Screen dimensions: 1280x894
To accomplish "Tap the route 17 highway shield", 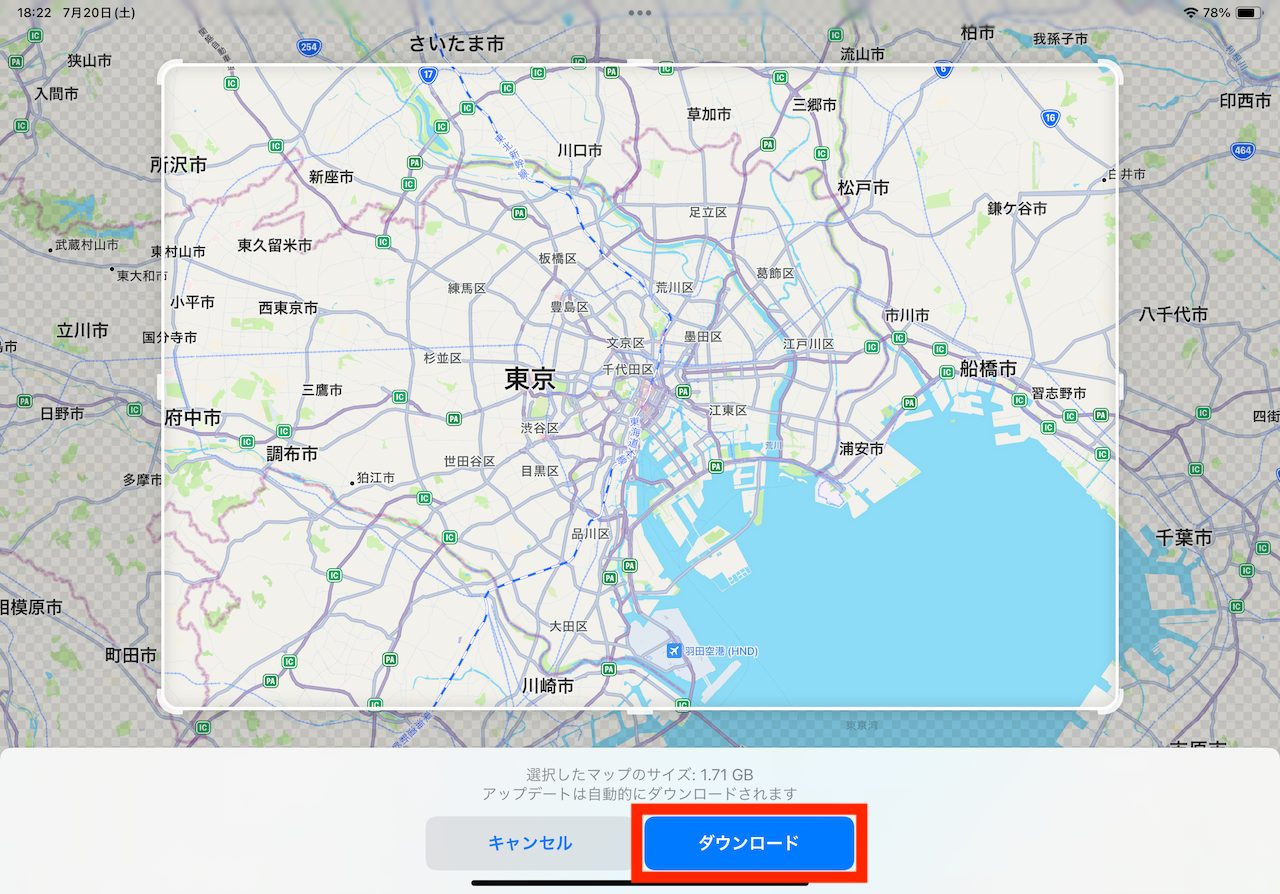I will 428,74.
